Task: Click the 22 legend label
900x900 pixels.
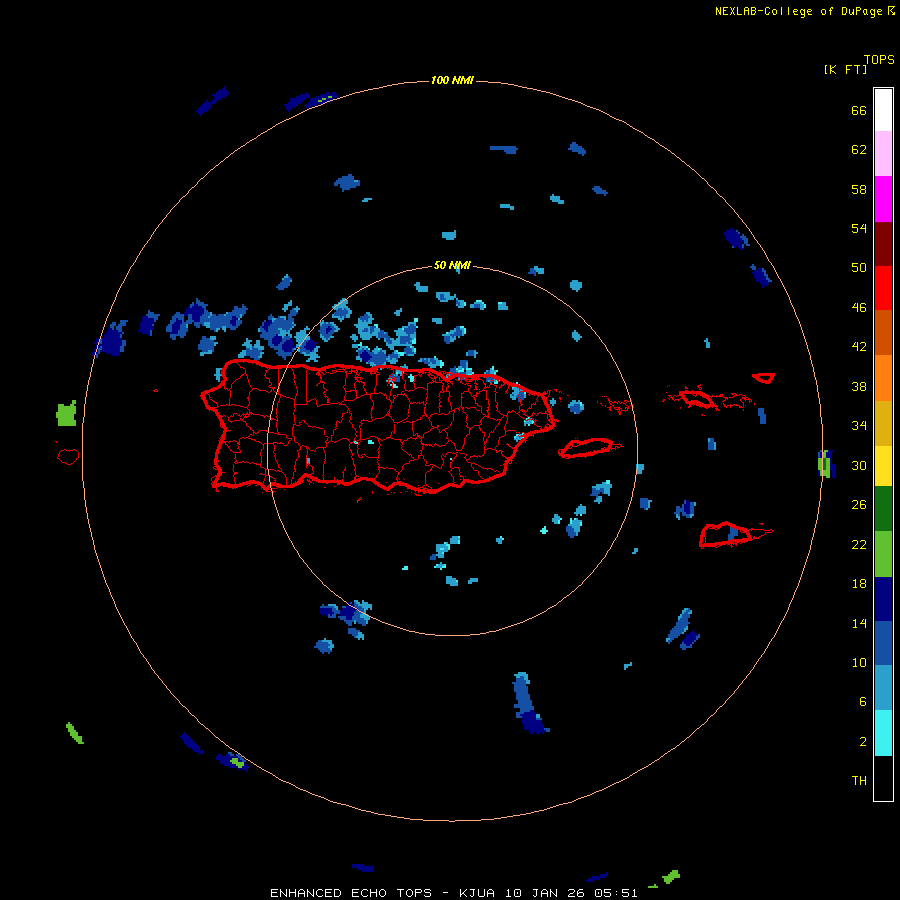Action: (x=859, y=545)
